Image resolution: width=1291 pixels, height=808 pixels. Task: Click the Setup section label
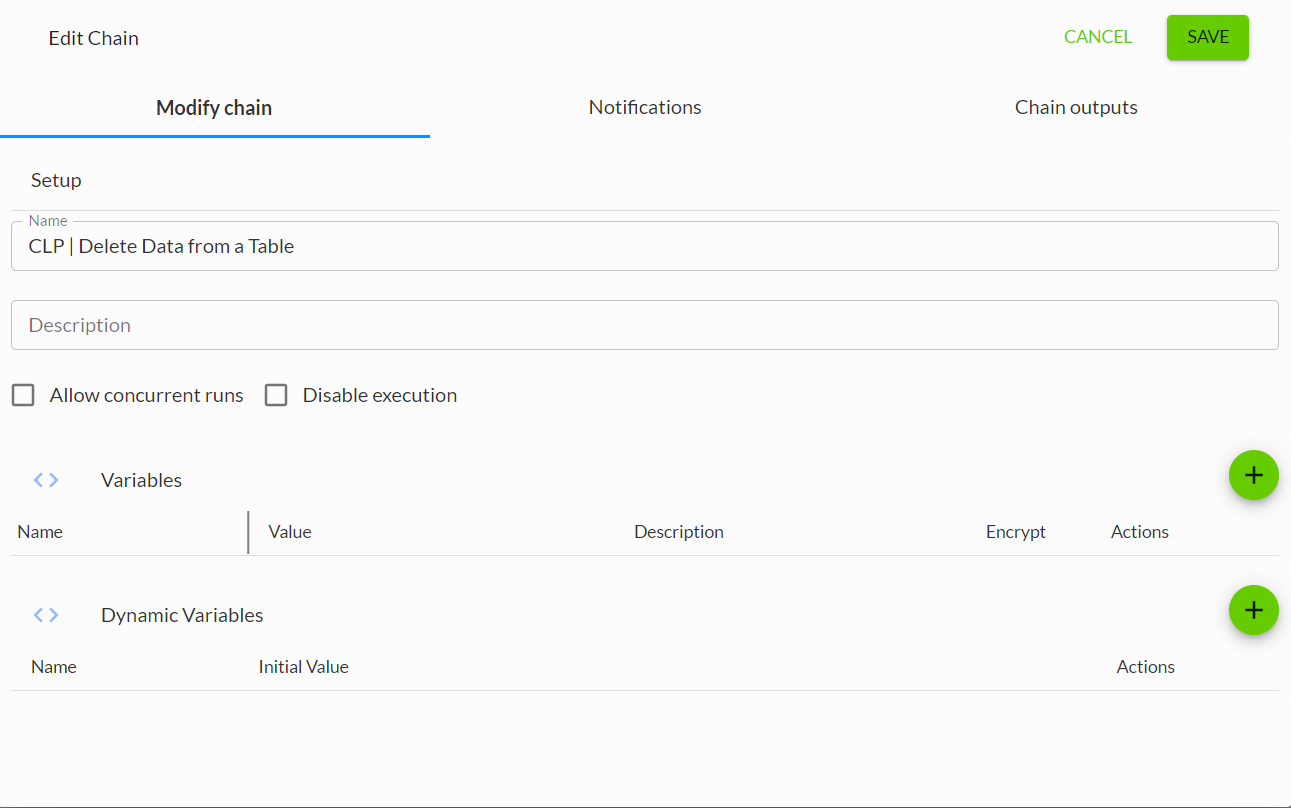(x=56, y=180)
